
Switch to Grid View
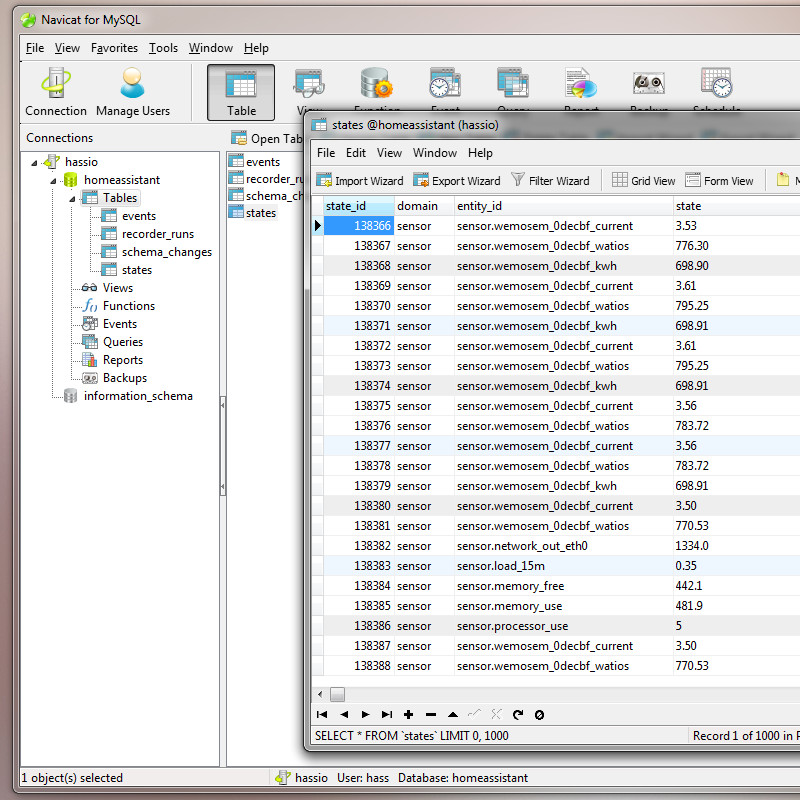643,181
